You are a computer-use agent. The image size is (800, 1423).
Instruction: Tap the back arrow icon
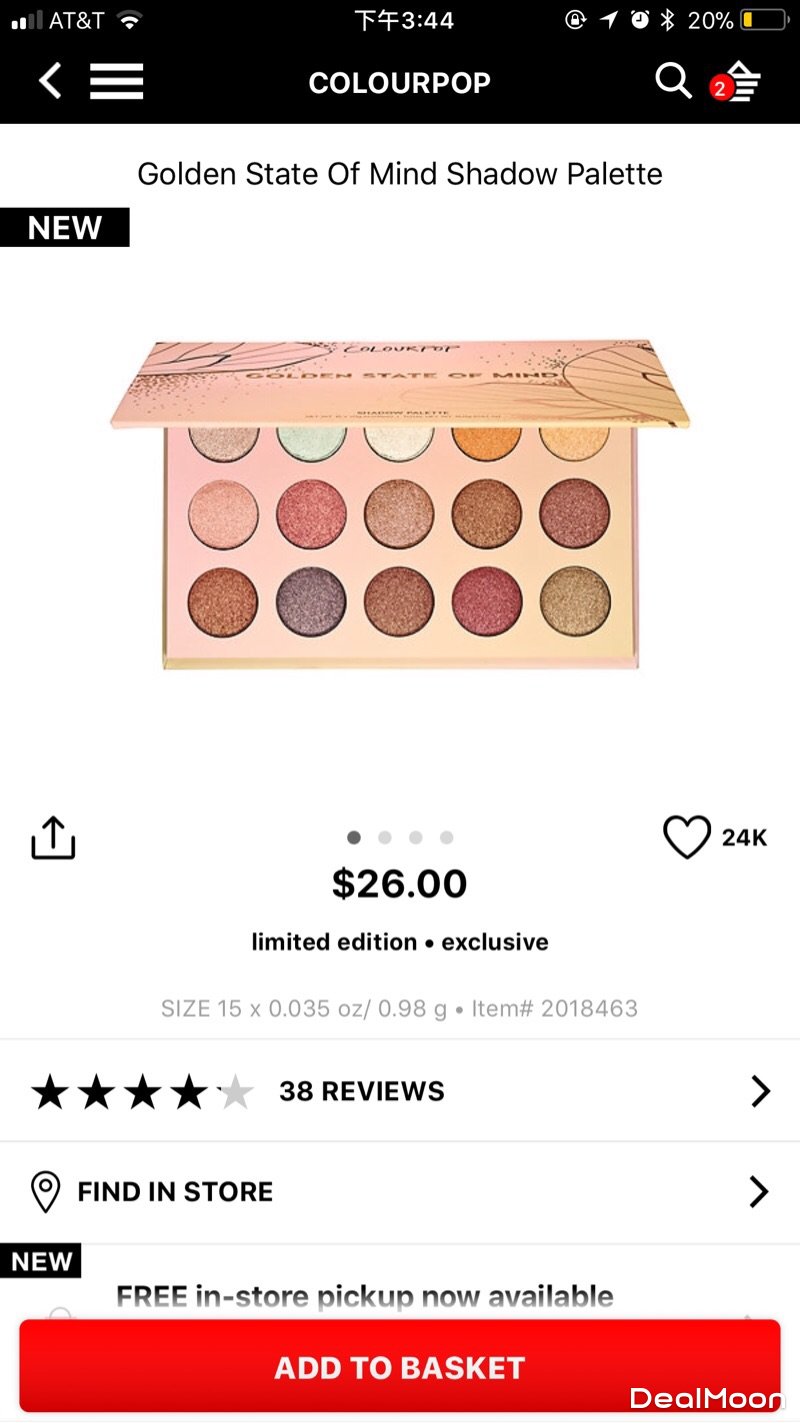50,81
